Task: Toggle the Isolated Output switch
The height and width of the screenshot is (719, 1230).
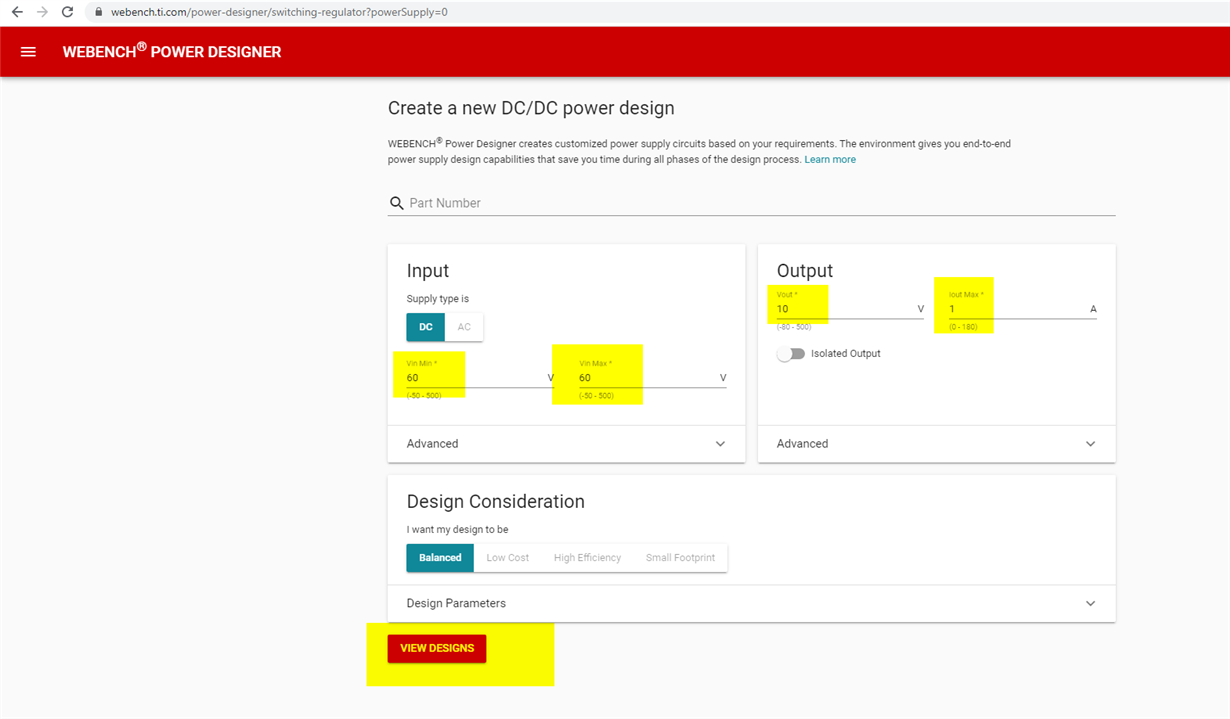Action: coord(791,354)
